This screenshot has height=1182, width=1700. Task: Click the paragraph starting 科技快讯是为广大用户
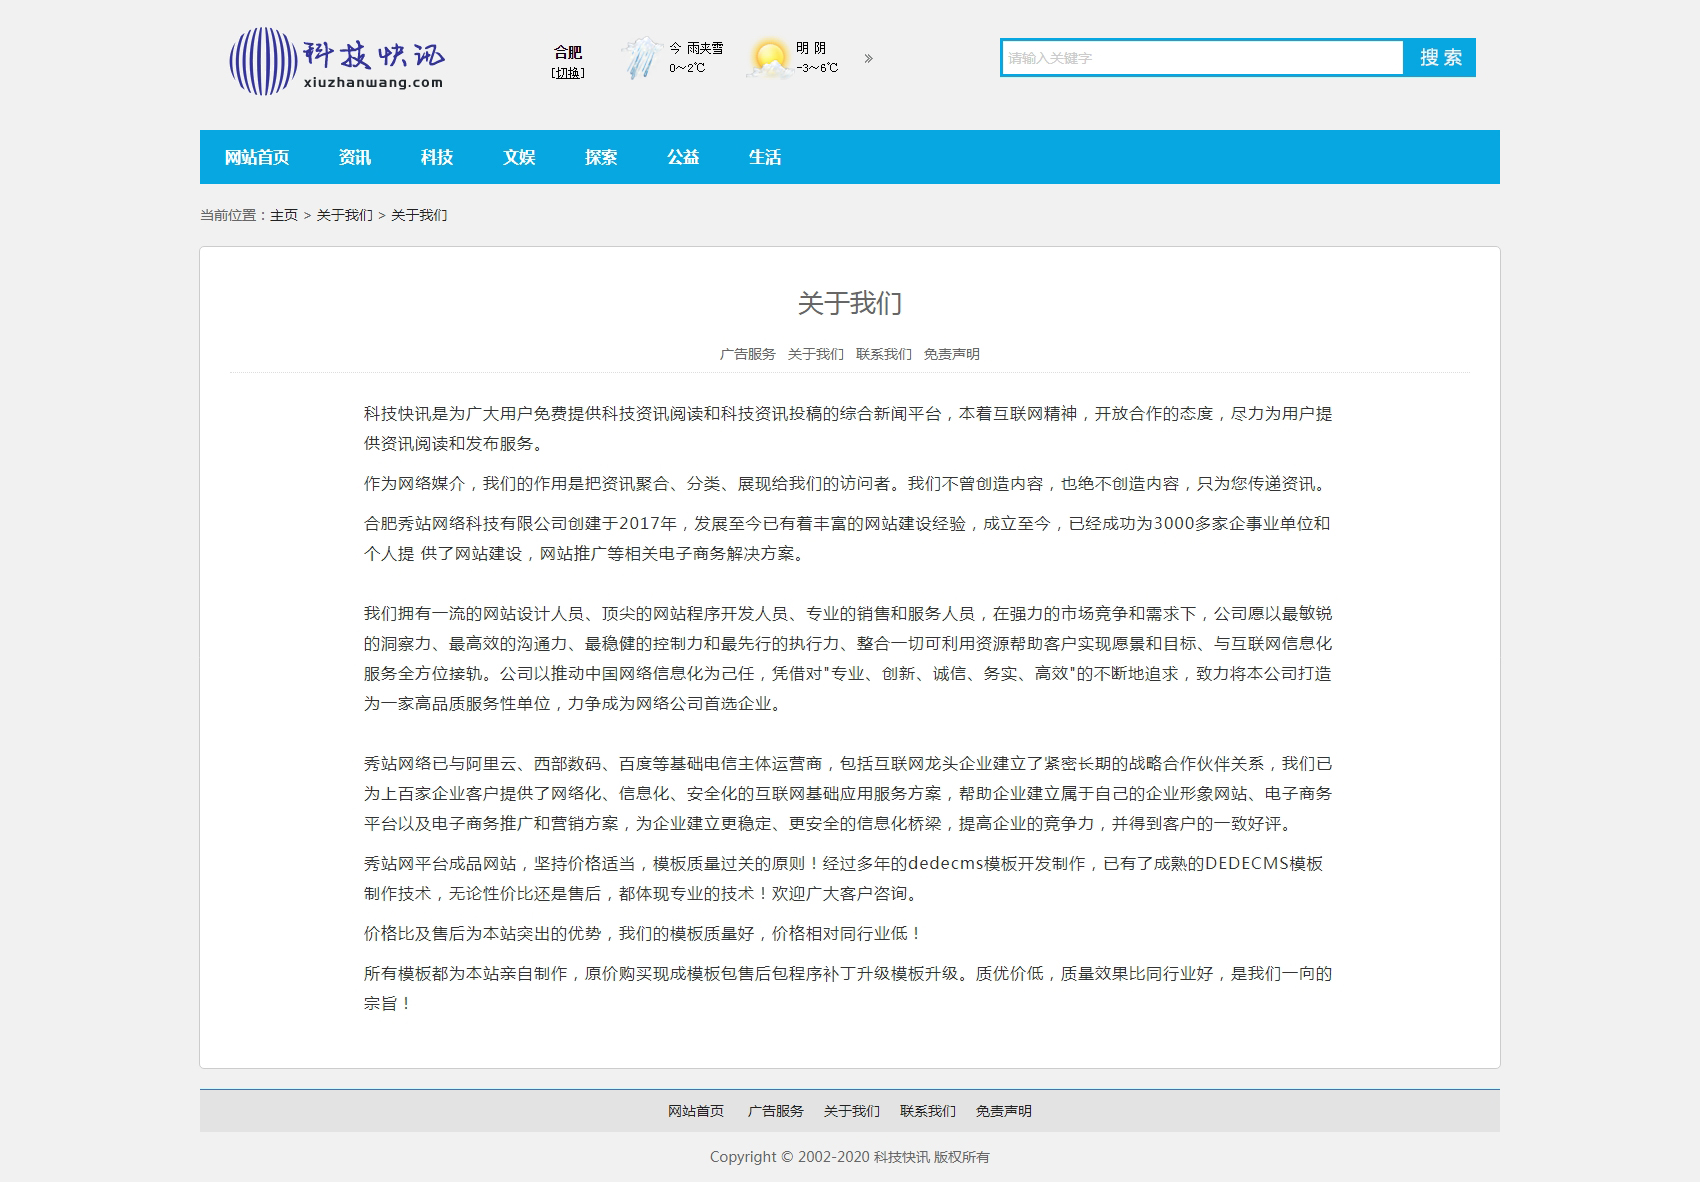(848, 429)
